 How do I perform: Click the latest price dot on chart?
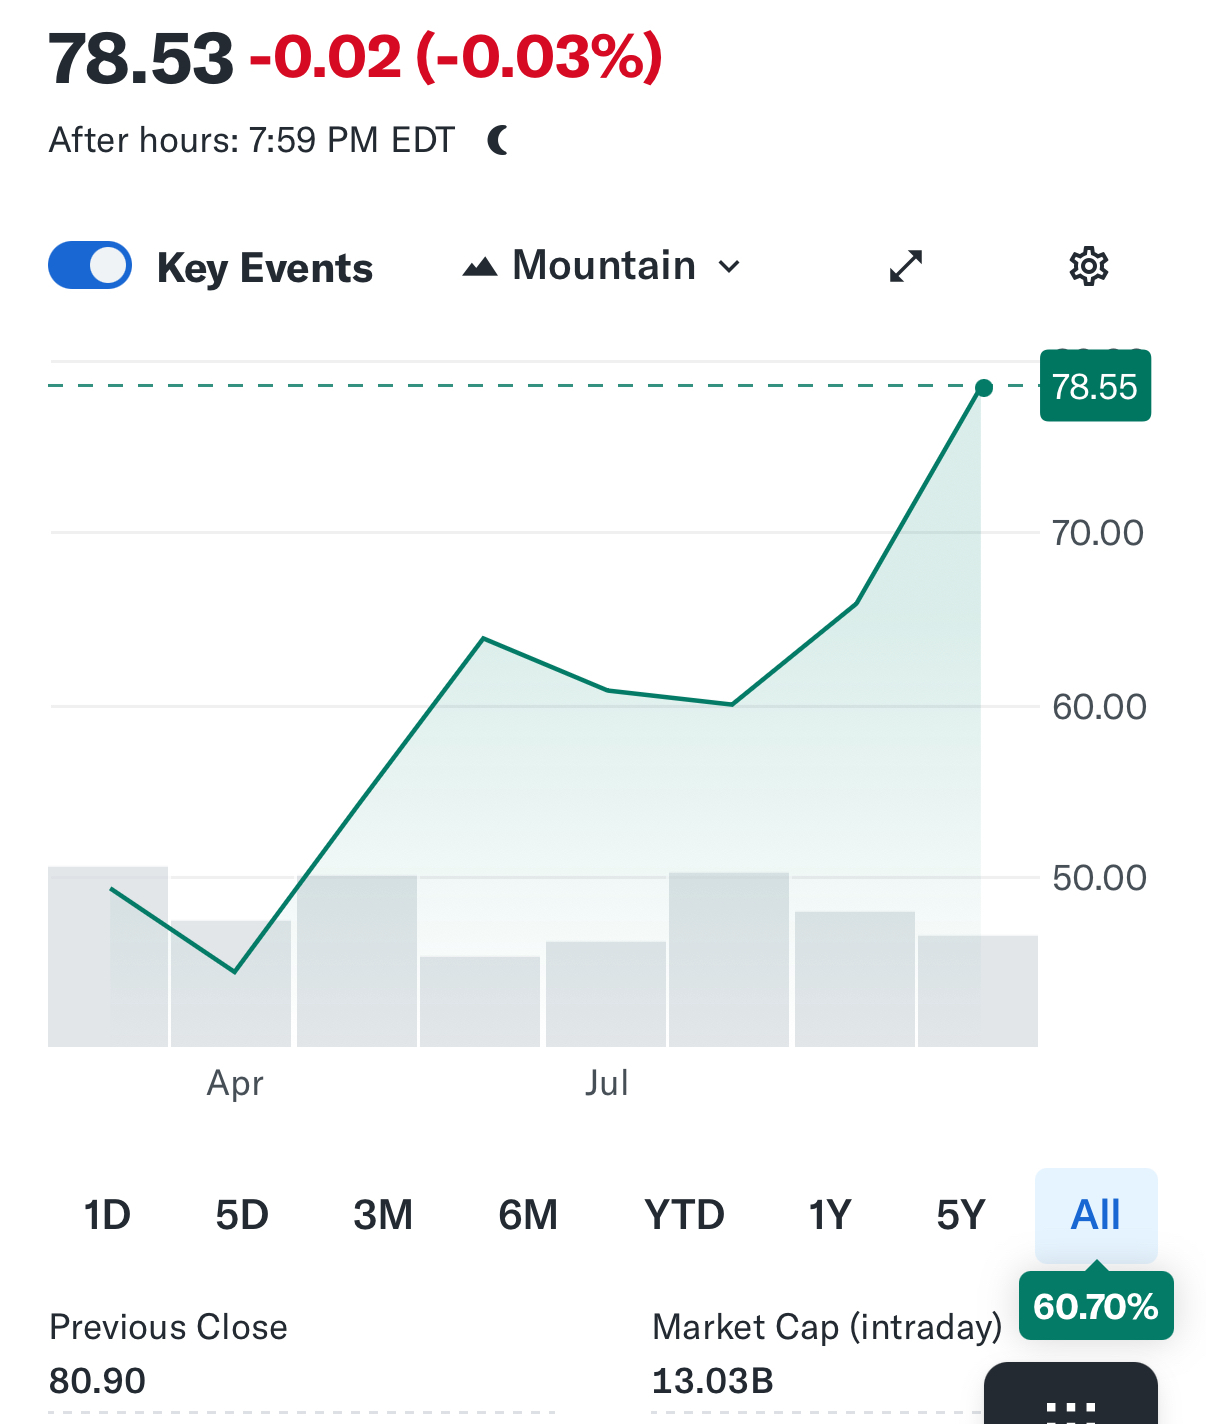[984, 388]
